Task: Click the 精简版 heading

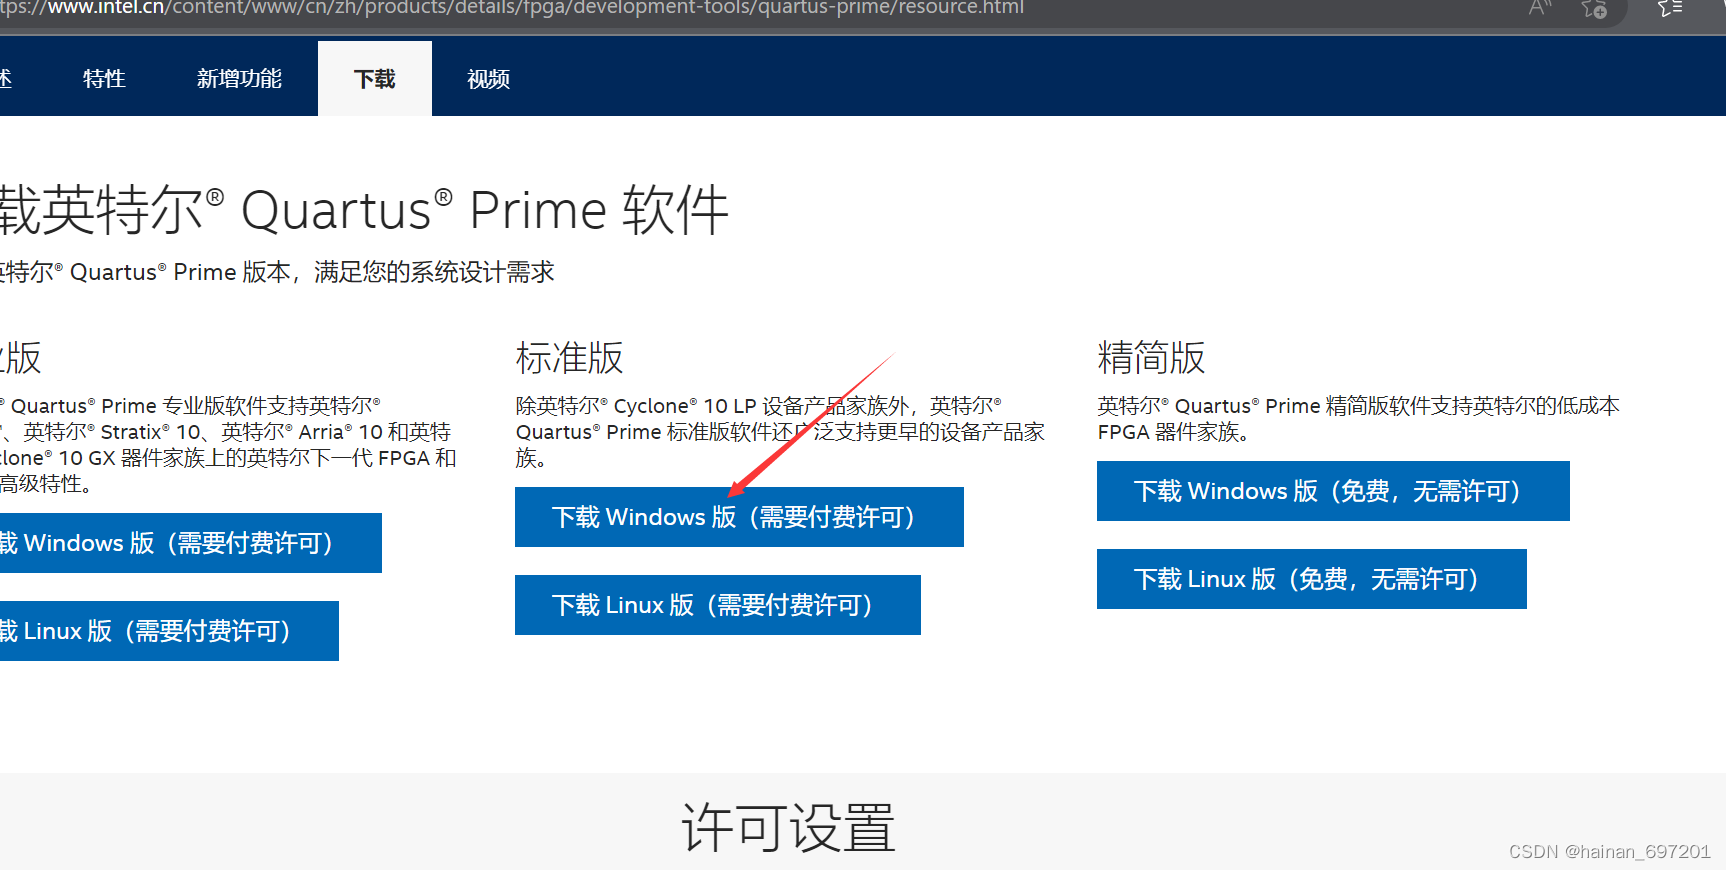Action: (1151, 358)
